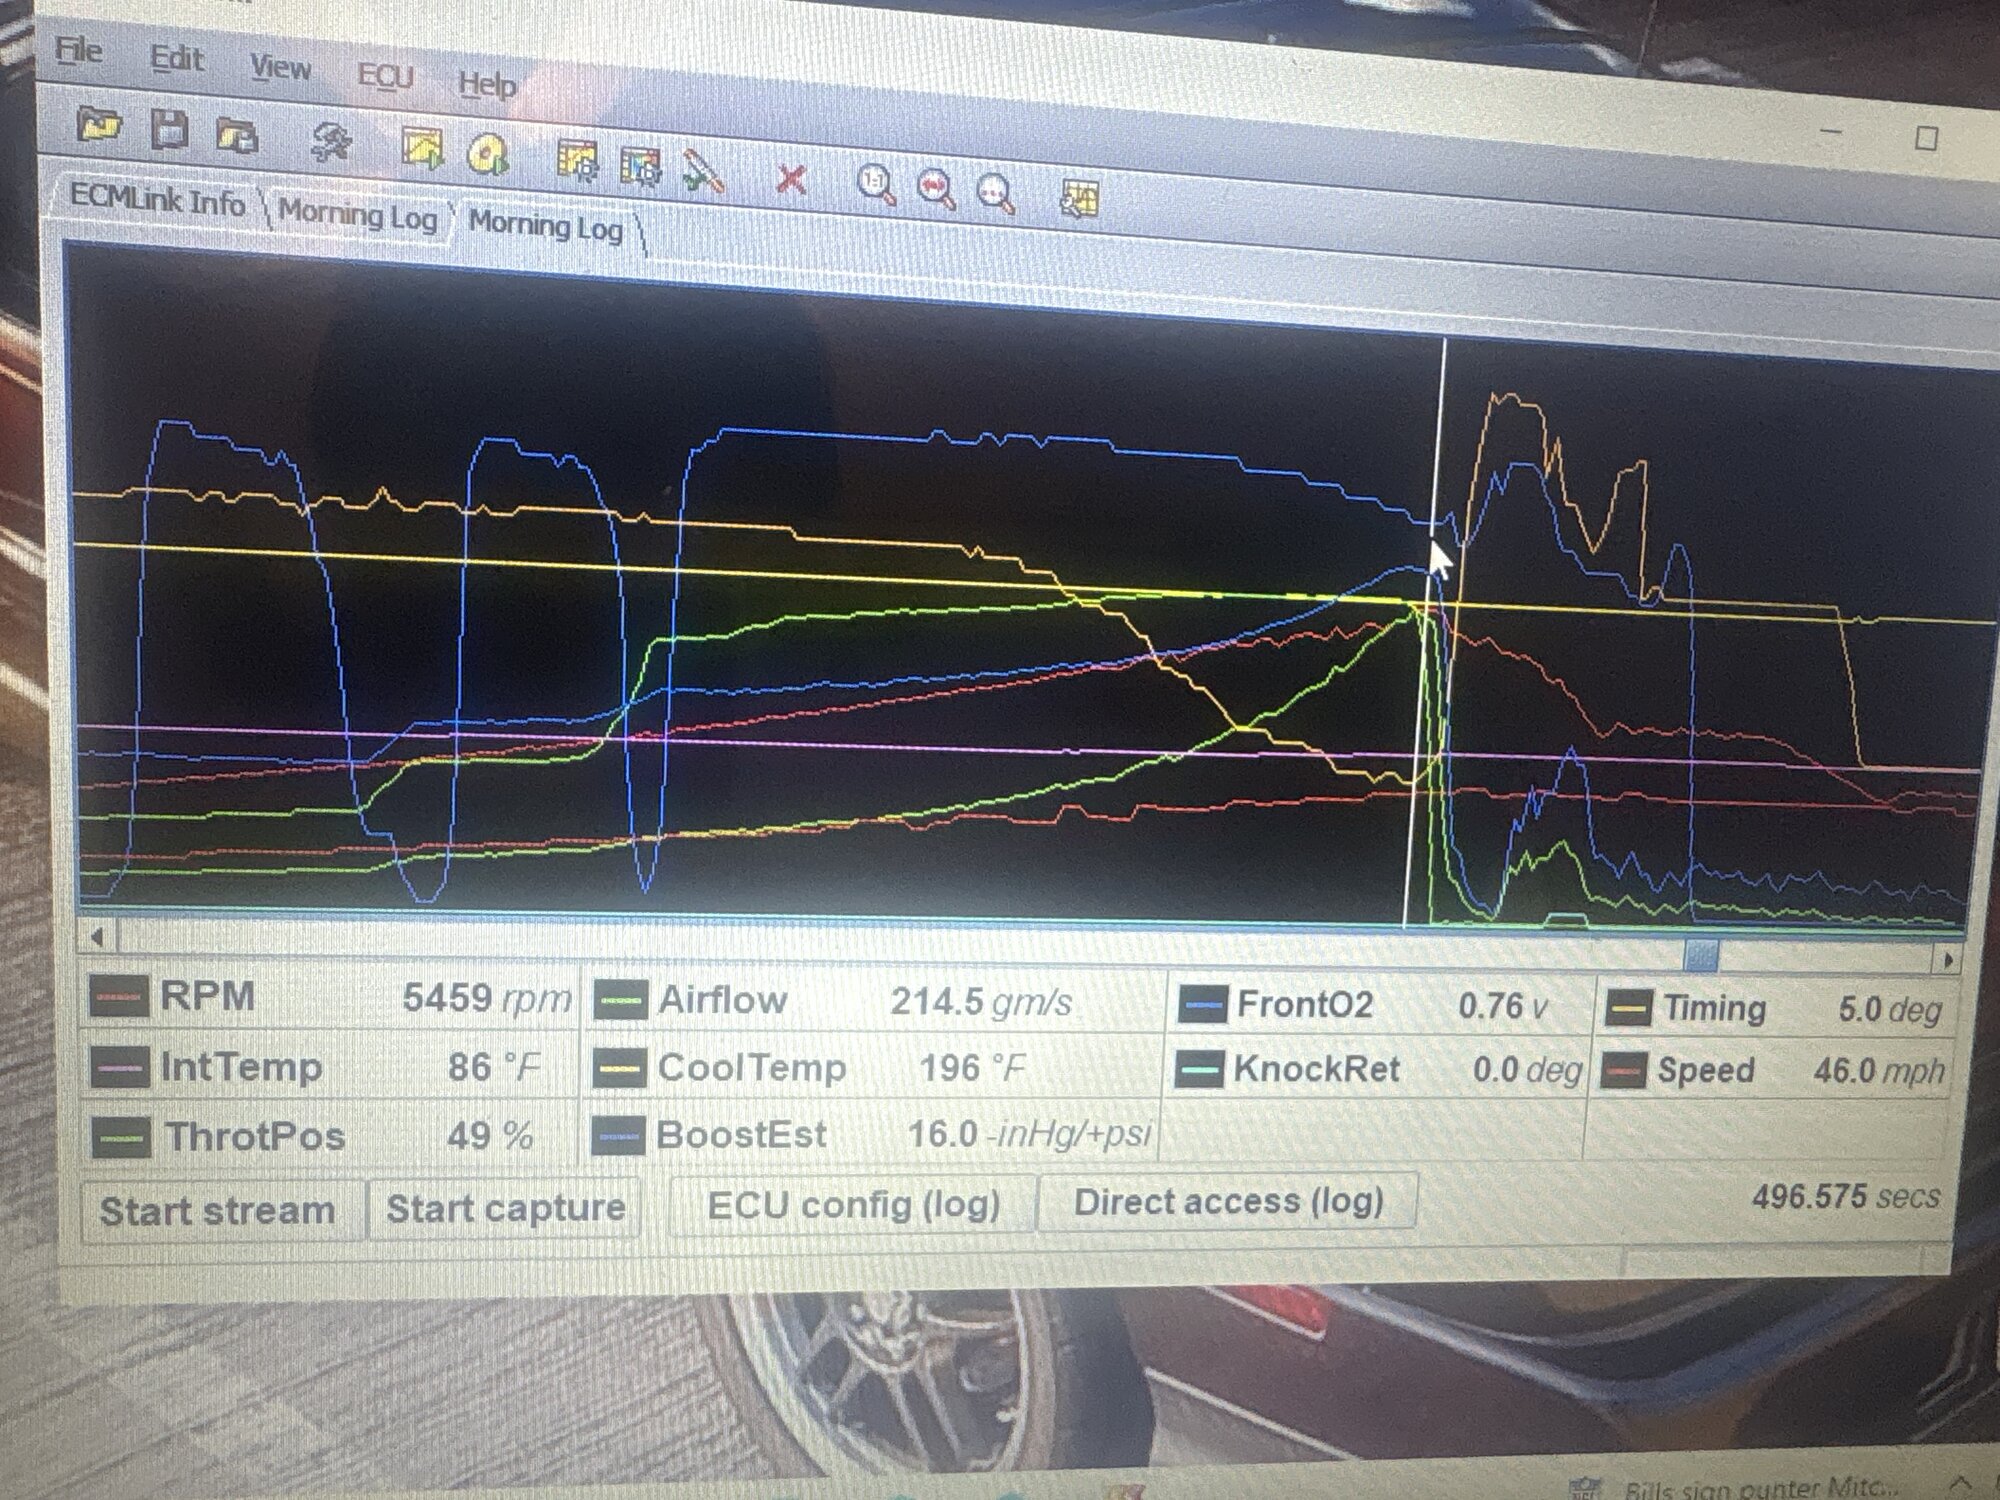
Task: Click the Timing color swatch
Action: click(x=1627, y=1008)
